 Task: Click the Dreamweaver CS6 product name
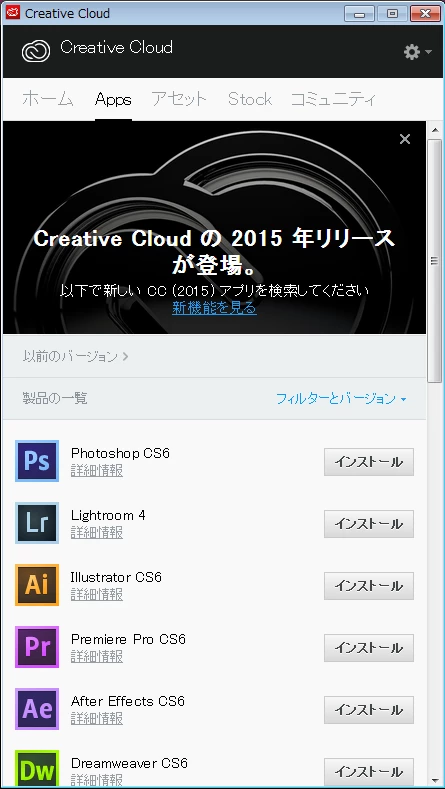tap(129, 763)
